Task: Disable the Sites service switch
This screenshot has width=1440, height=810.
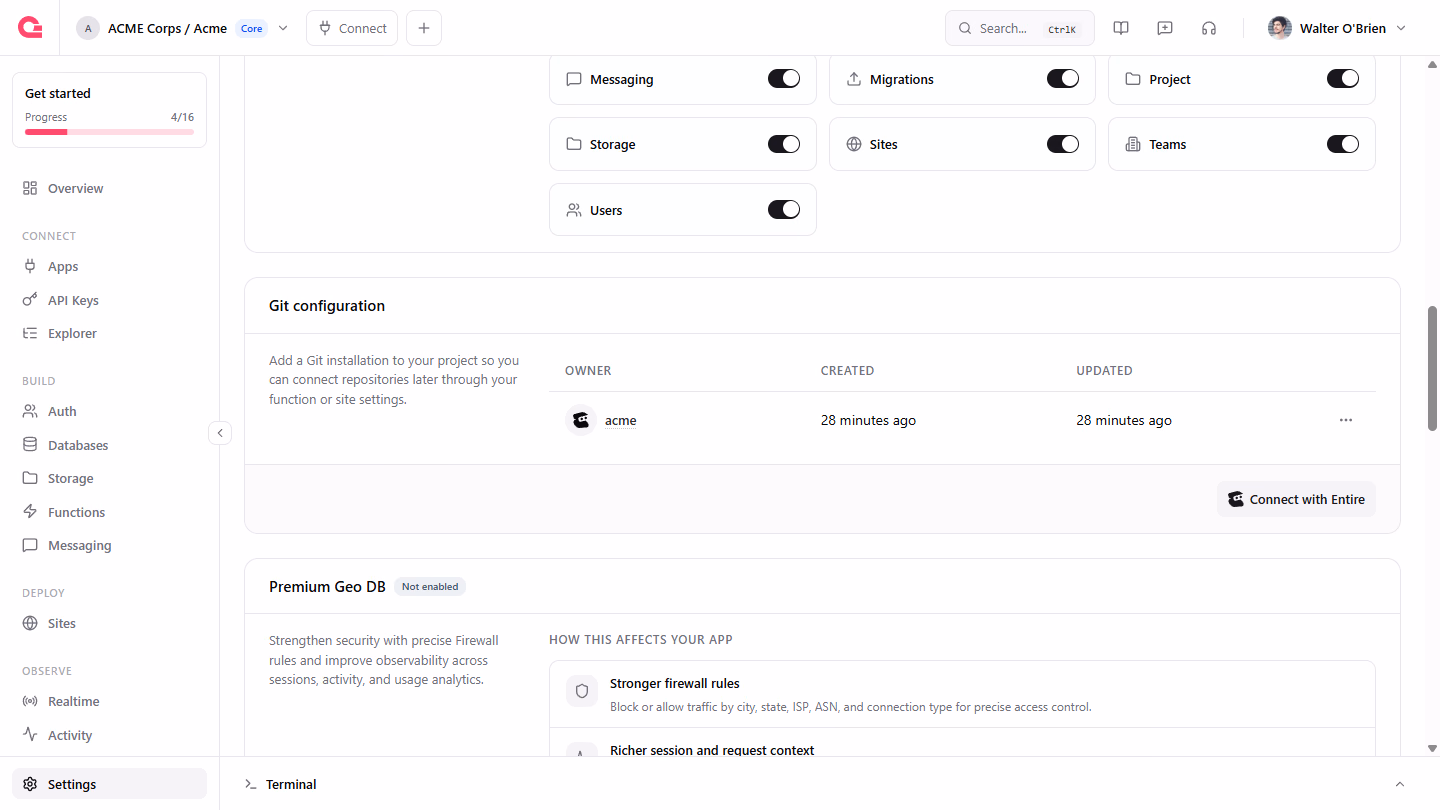Action: pyautogui.click(x=1063, y=144)
